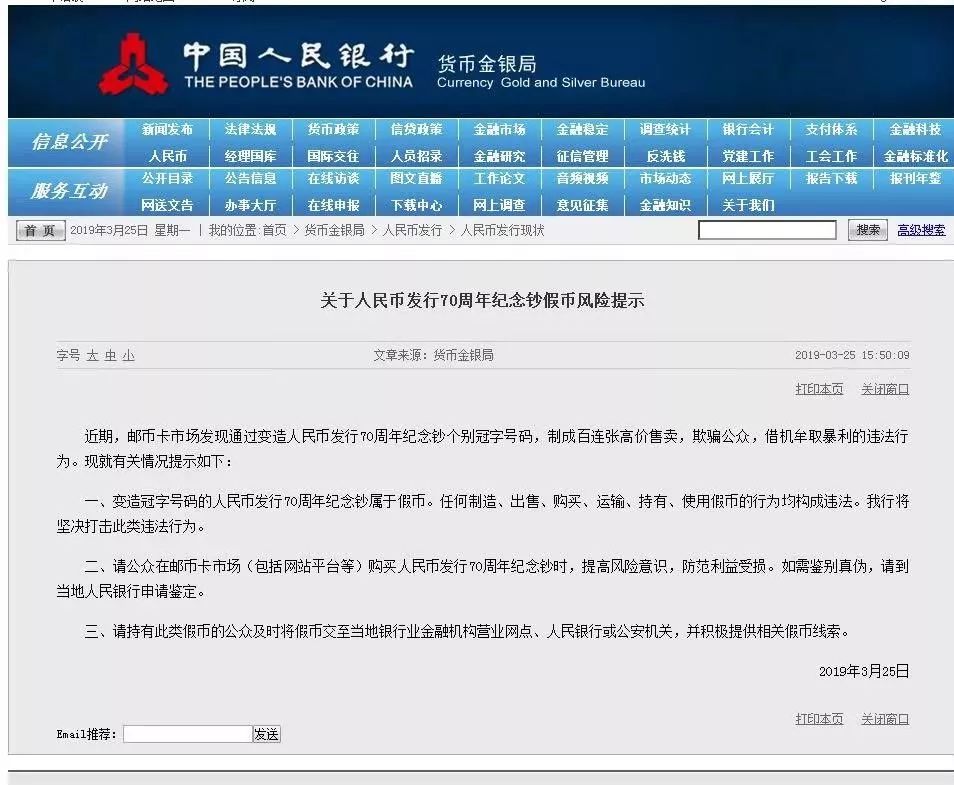Click the 发送 send button
954x785 pixels.
coord(266,734)
